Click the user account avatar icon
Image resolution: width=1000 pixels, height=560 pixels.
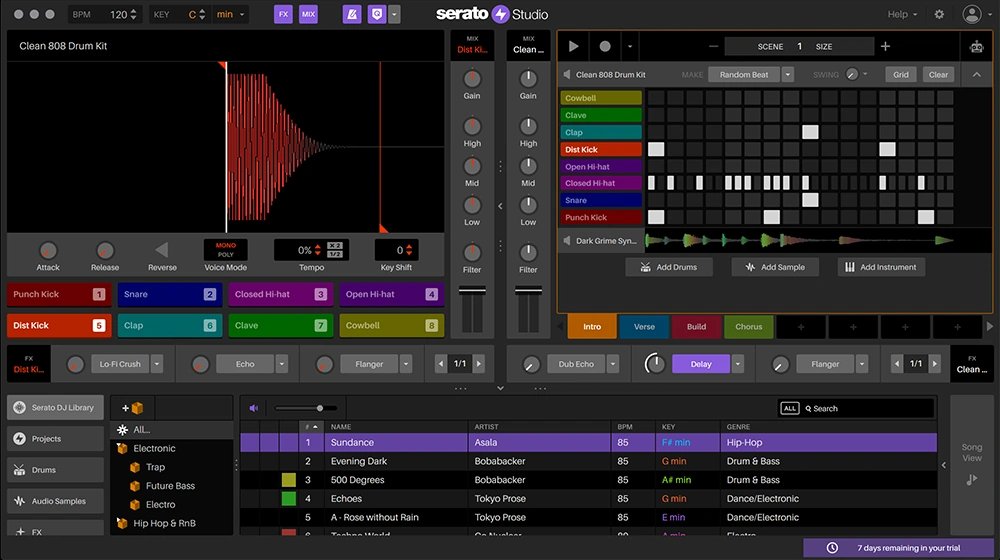pos(971,14)
